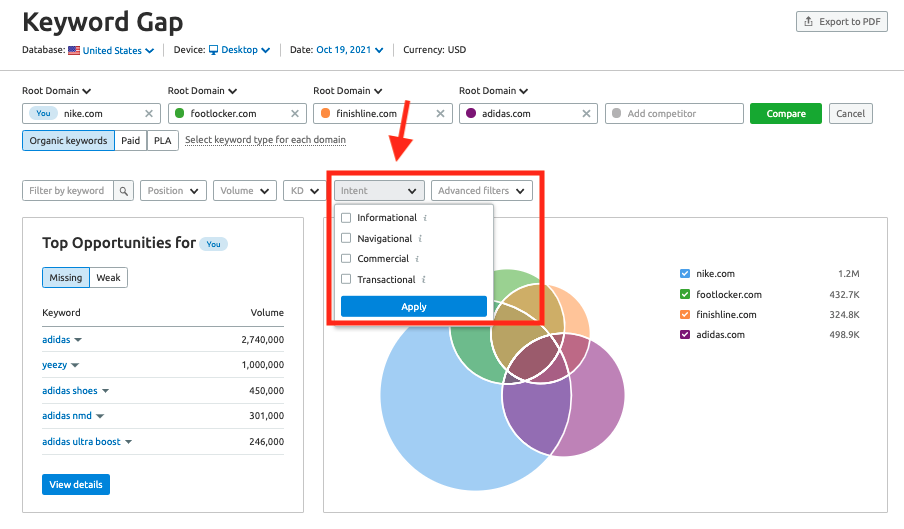The height and width of the screenshot is (529, 904).
Task: Uncheck footlocker.com in the chart legend
Action: coord(685,294)
